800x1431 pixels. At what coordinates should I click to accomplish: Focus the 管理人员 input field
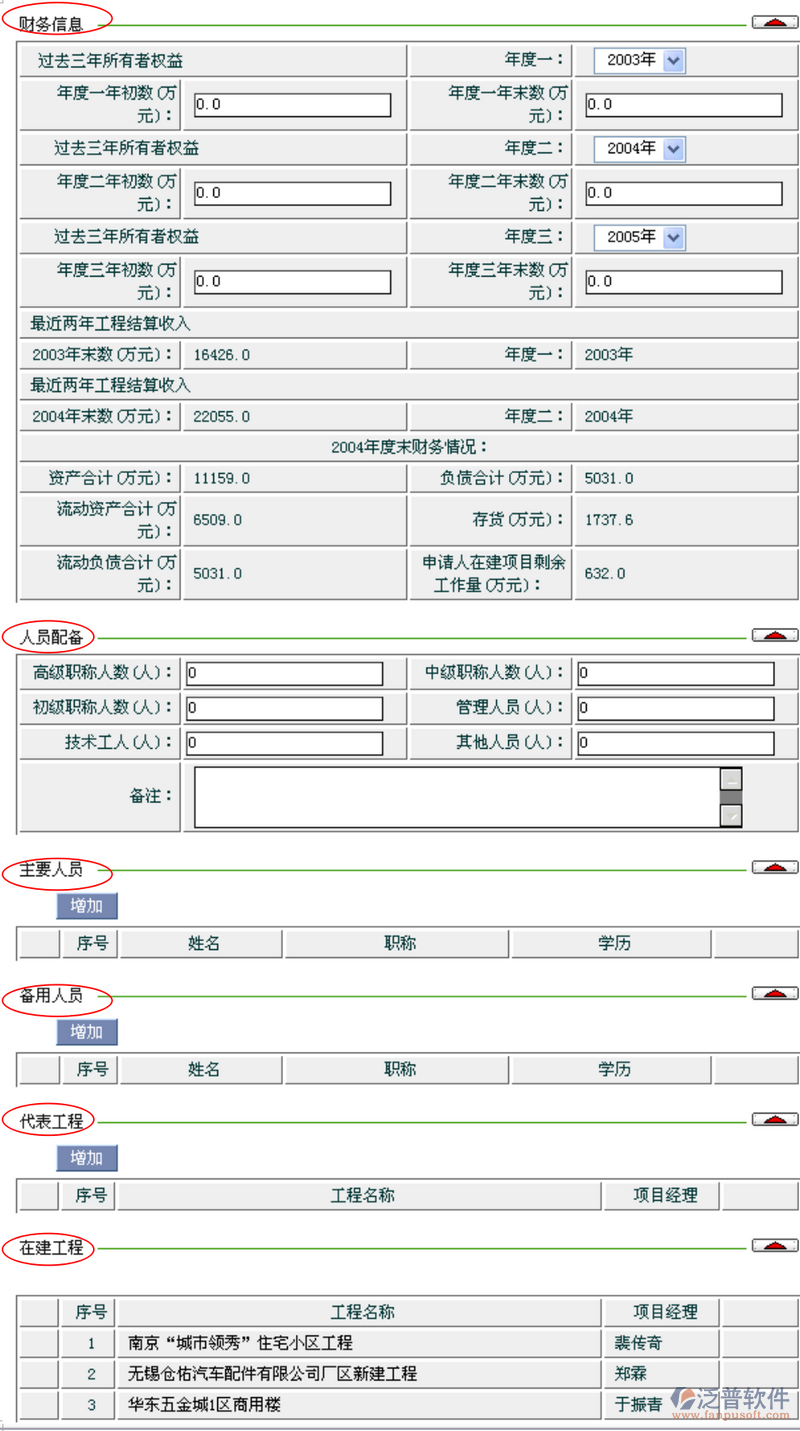click(676, 709)
